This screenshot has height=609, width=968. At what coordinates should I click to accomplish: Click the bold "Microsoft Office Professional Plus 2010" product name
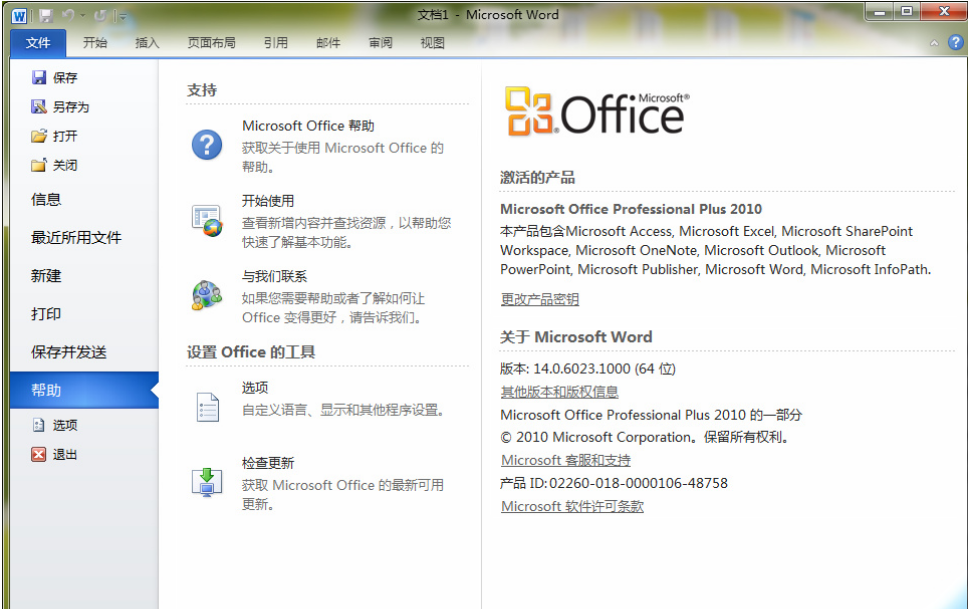[x=631, y=209]
